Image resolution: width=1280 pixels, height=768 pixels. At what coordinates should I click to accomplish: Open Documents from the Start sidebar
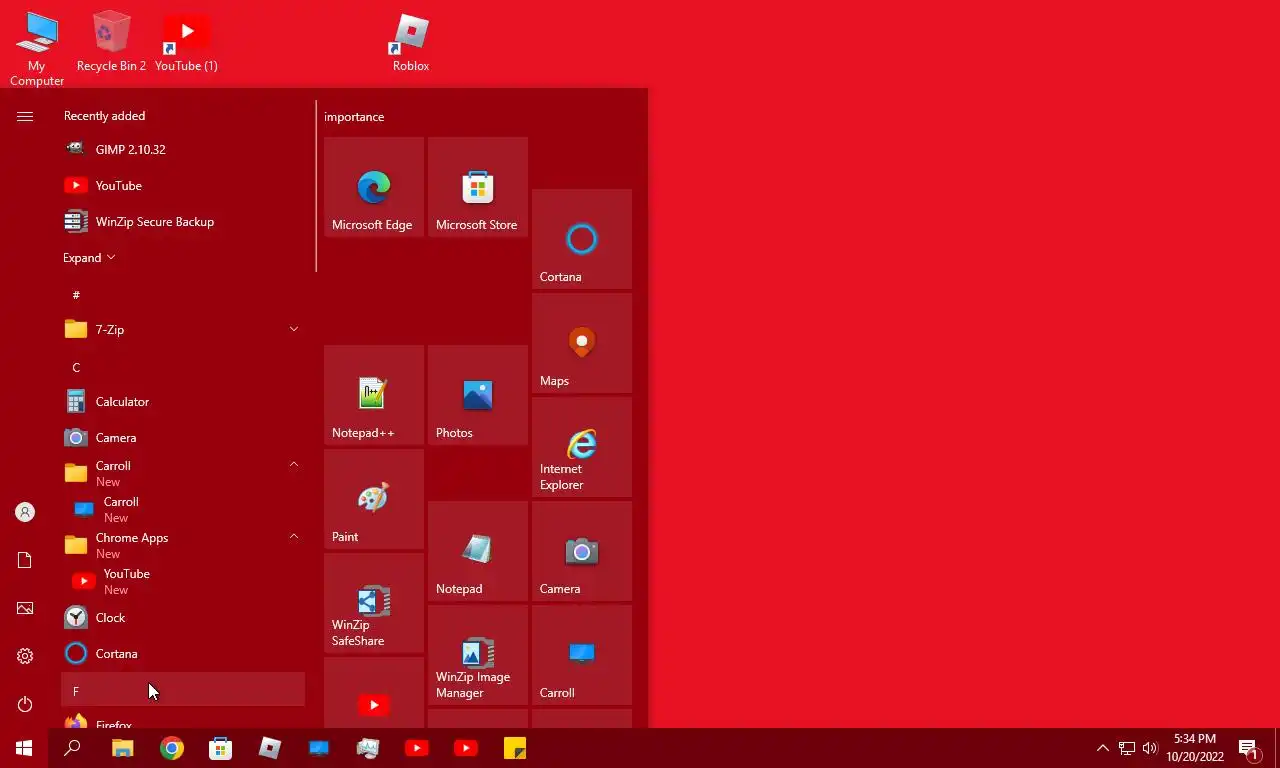tap(25, 560)
